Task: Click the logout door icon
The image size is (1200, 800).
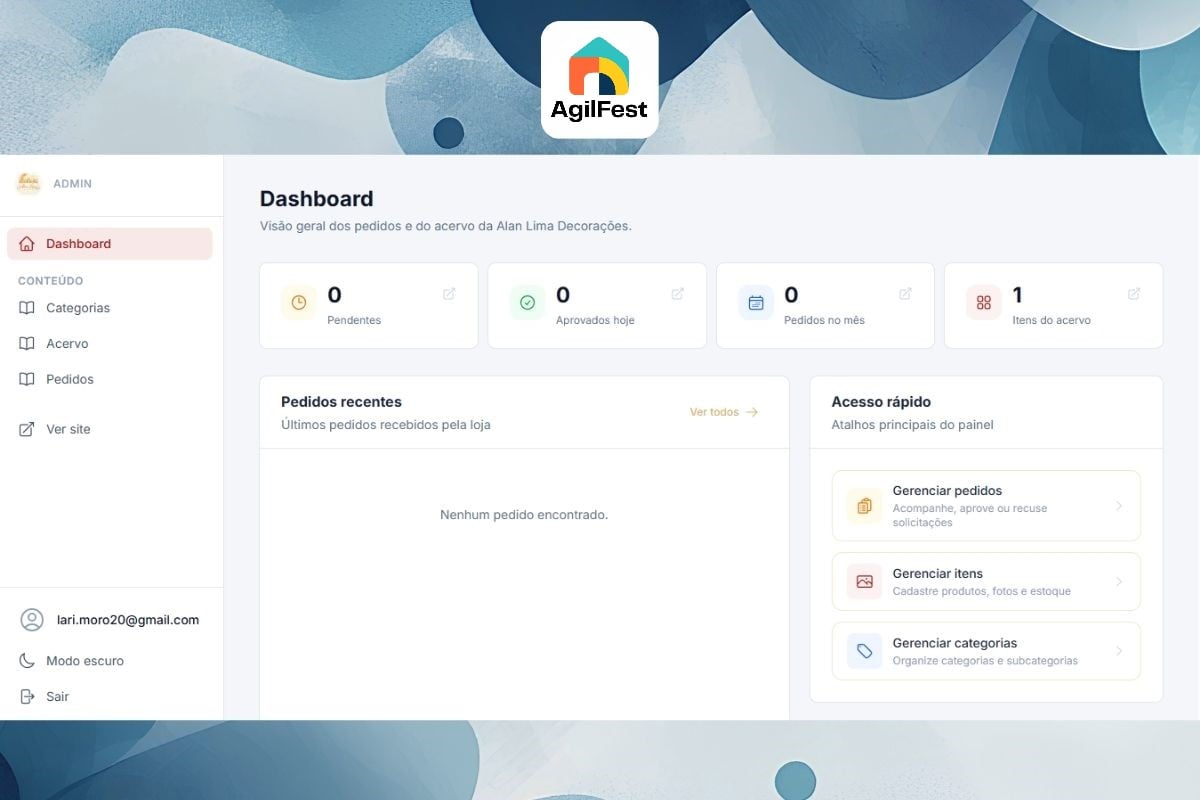Action: 27,697
